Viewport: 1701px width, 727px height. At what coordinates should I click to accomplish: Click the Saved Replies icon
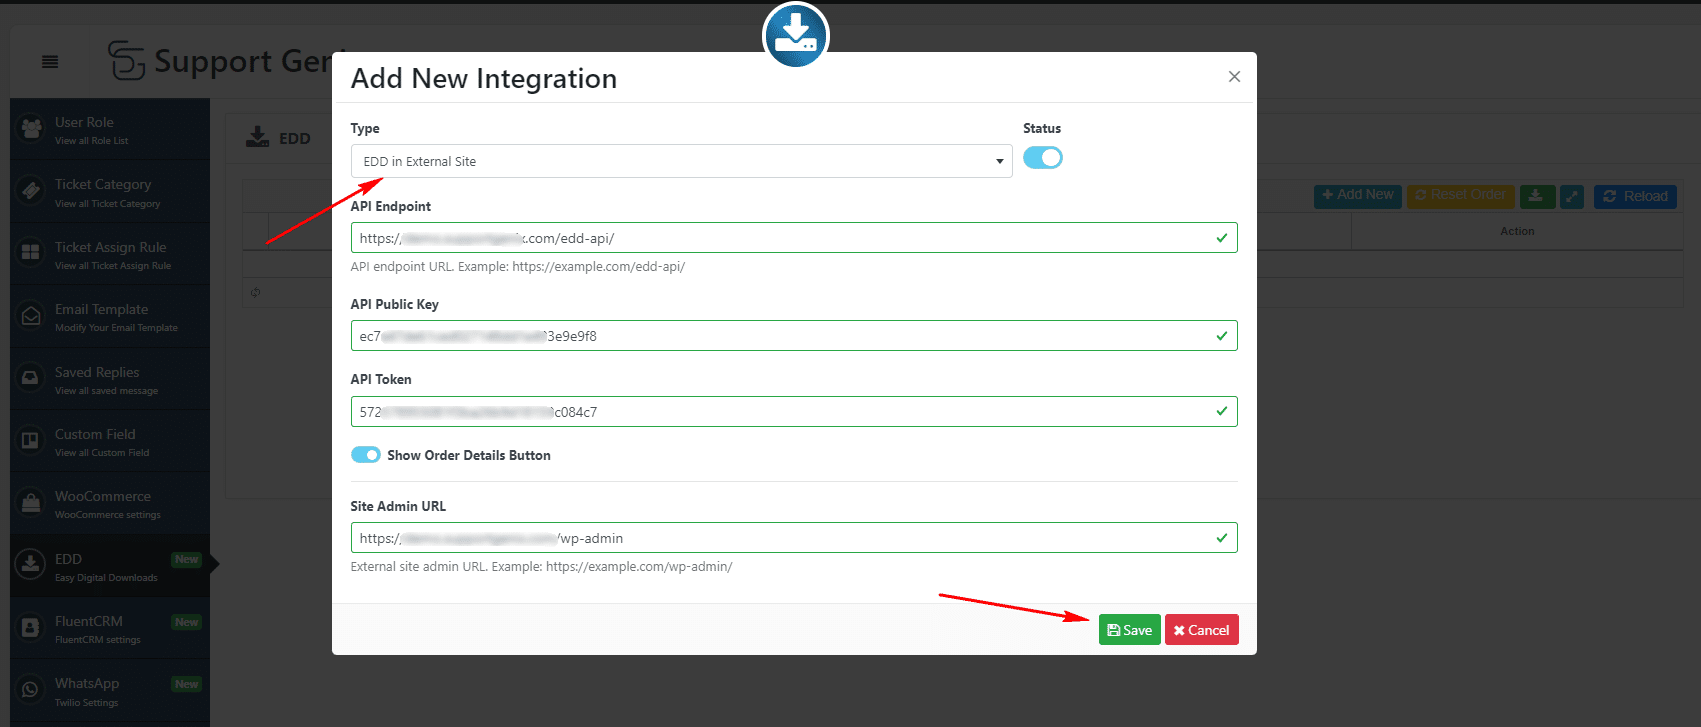pos(31,378)
